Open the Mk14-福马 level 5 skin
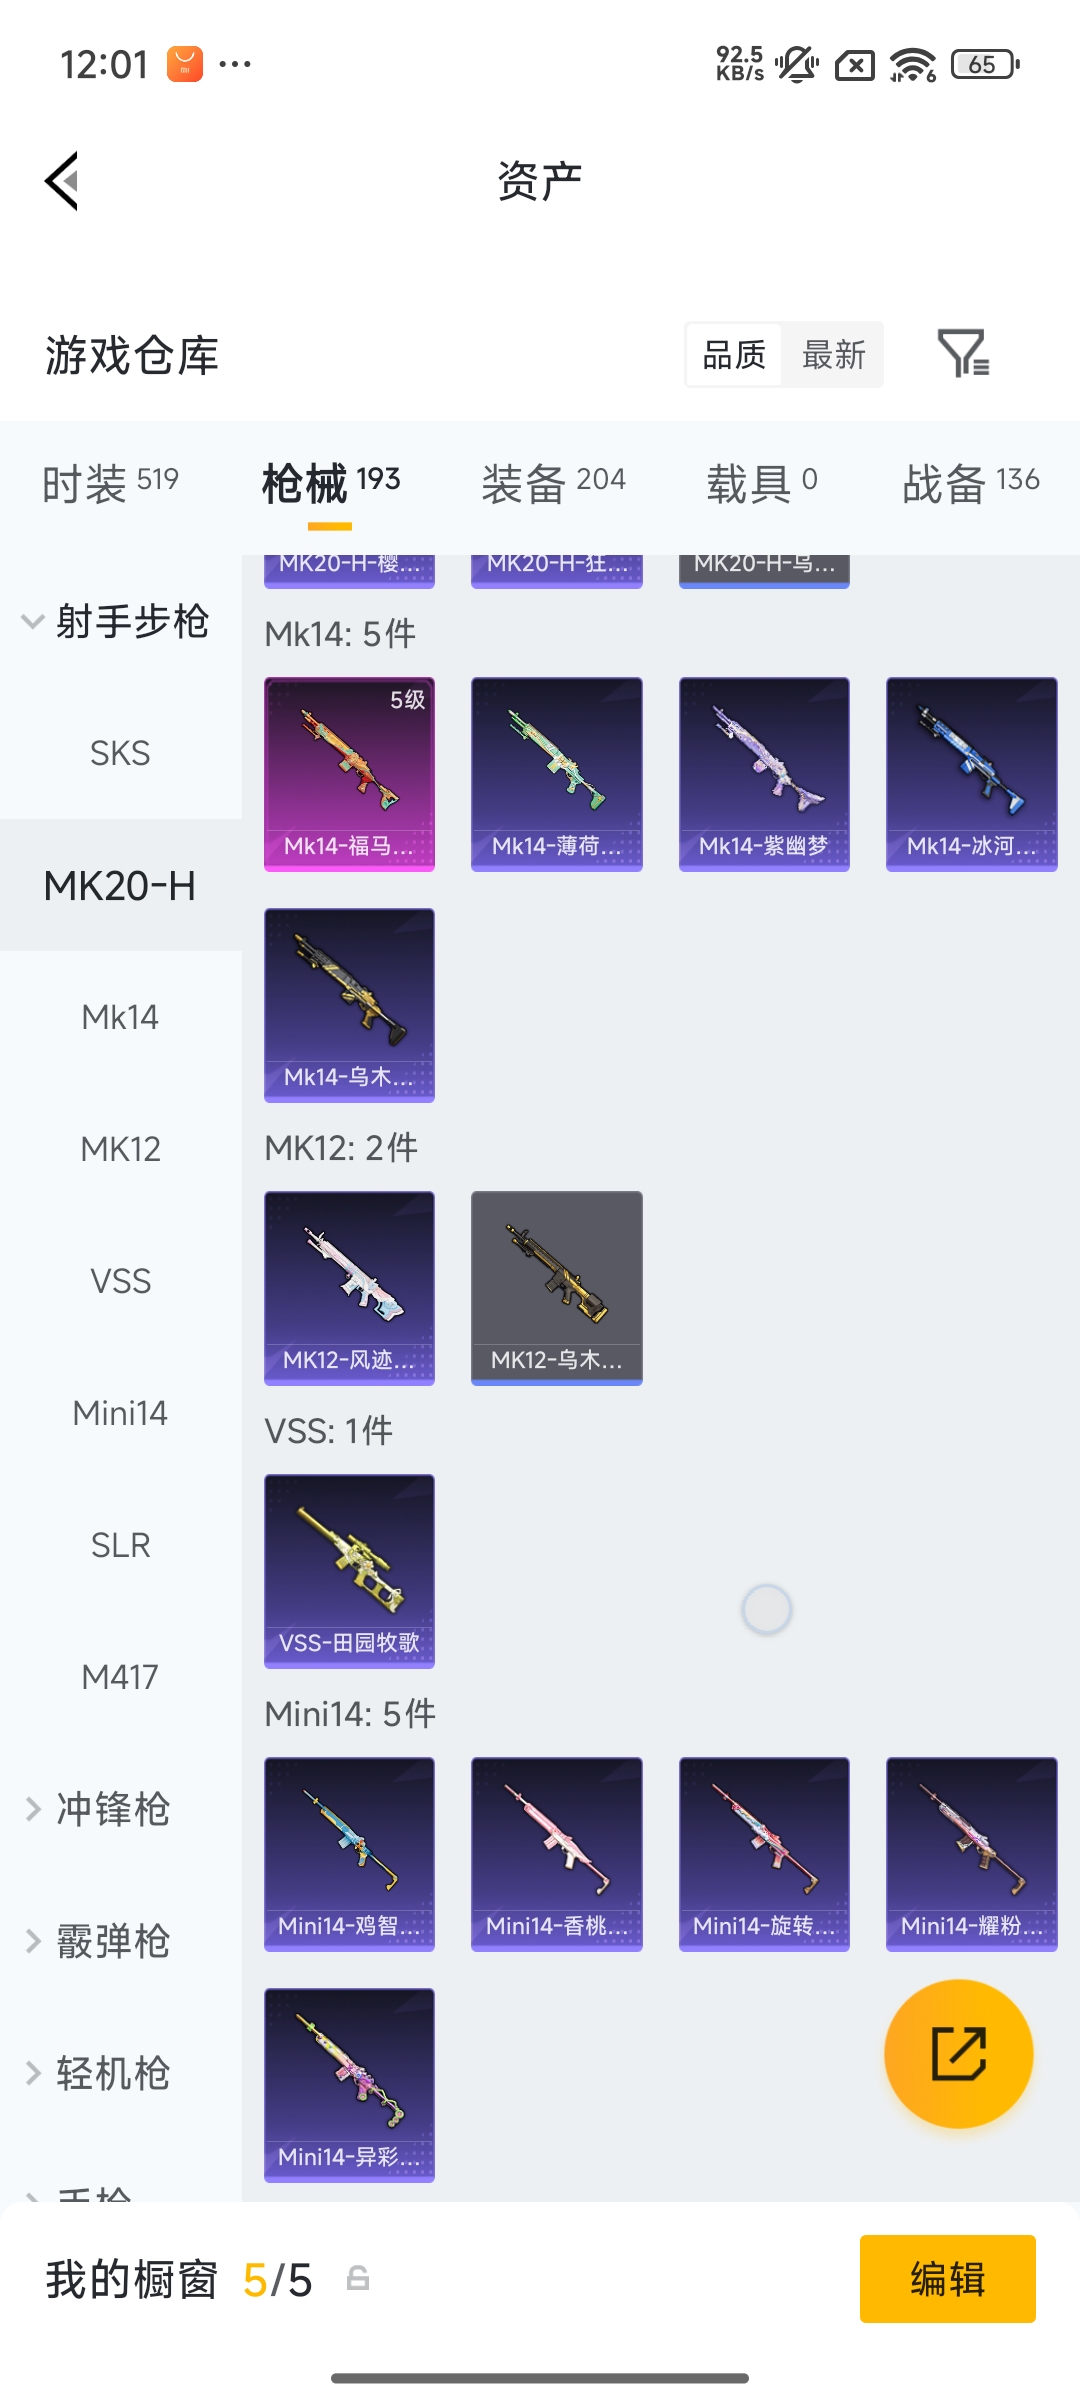The height and width of the screenshot is (2400, 1080). point(349,774)
